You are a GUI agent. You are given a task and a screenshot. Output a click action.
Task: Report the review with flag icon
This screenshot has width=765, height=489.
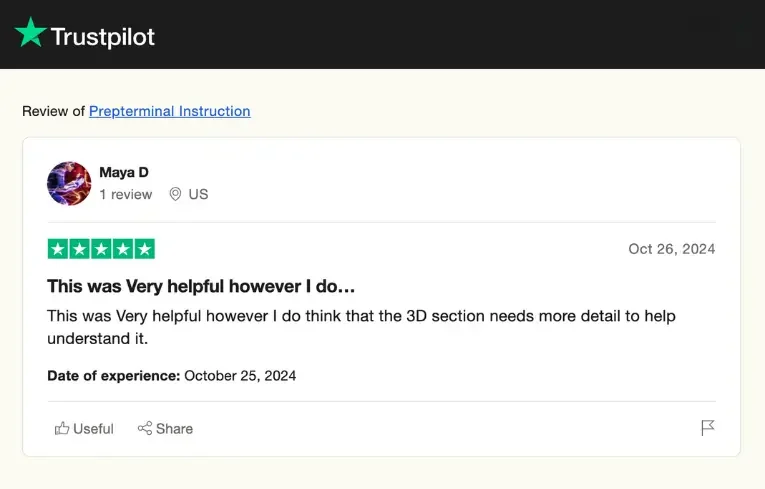707,428
